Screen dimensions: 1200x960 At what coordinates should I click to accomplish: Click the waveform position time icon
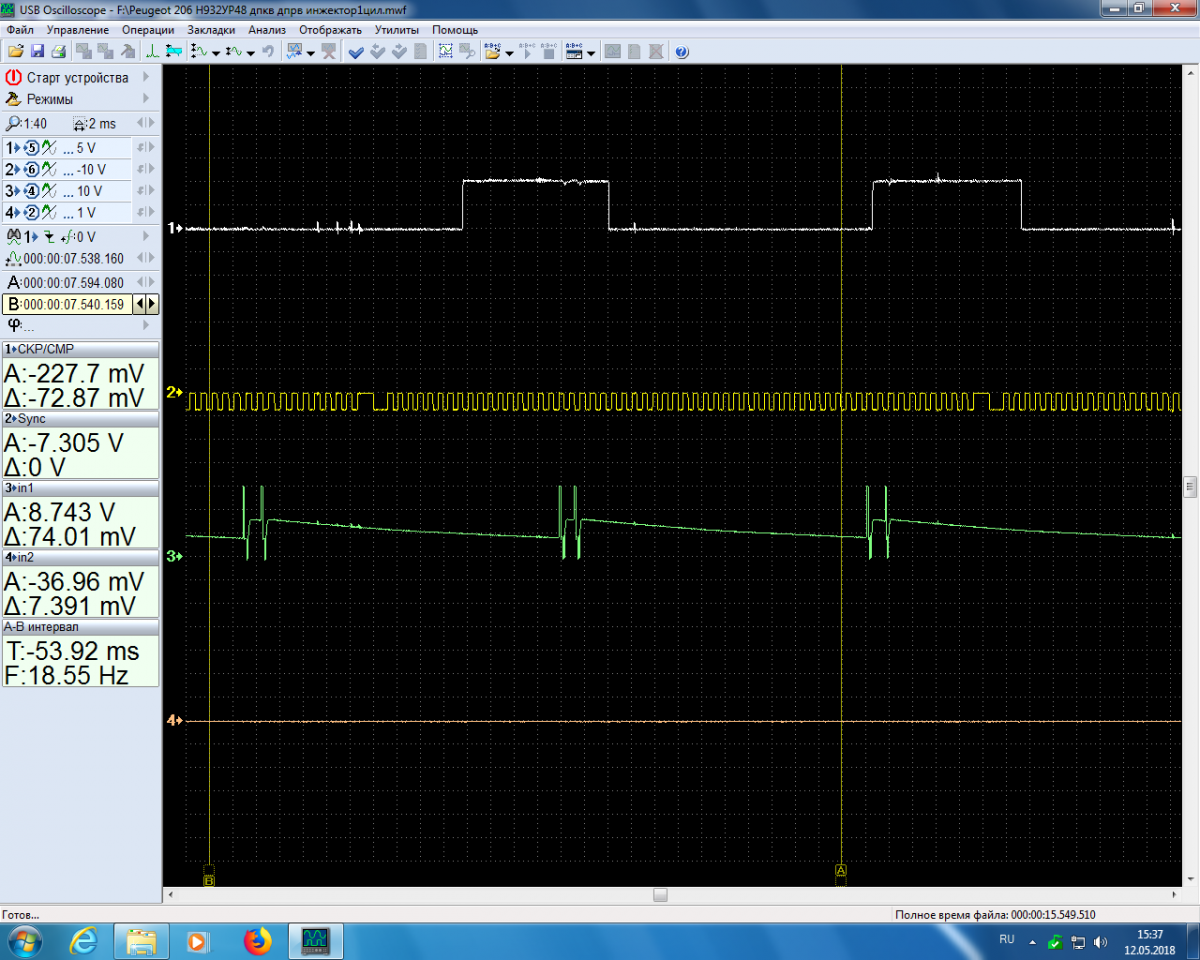click(14, 259)
